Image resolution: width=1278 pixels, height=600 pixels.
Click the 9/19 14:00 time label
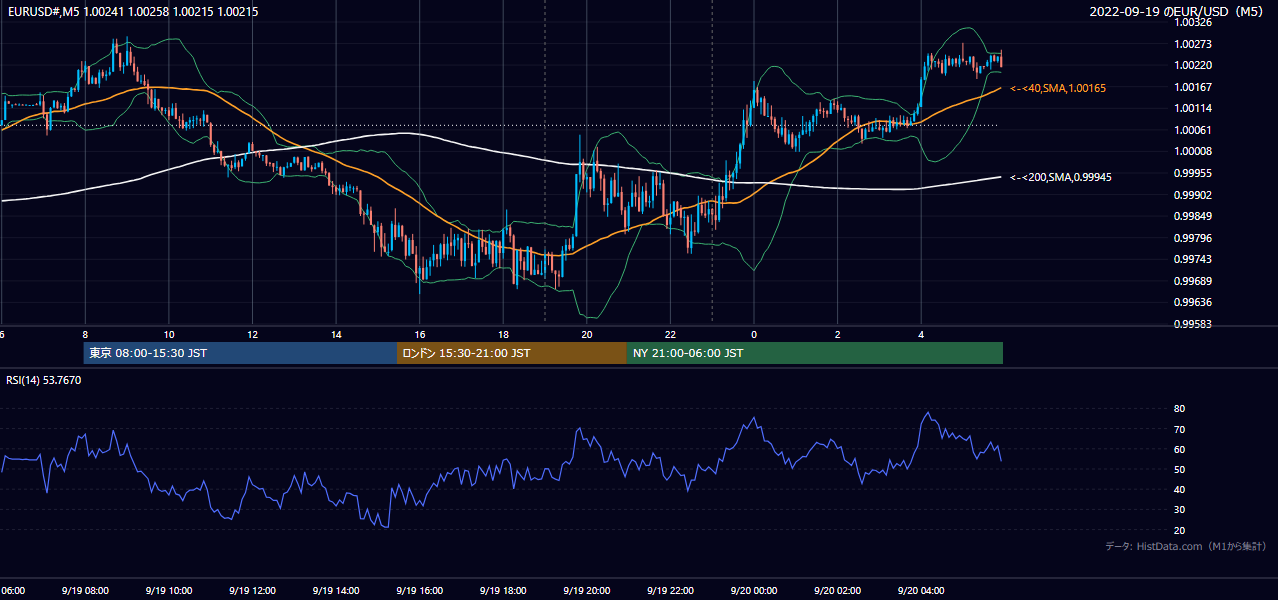[336, 591]
